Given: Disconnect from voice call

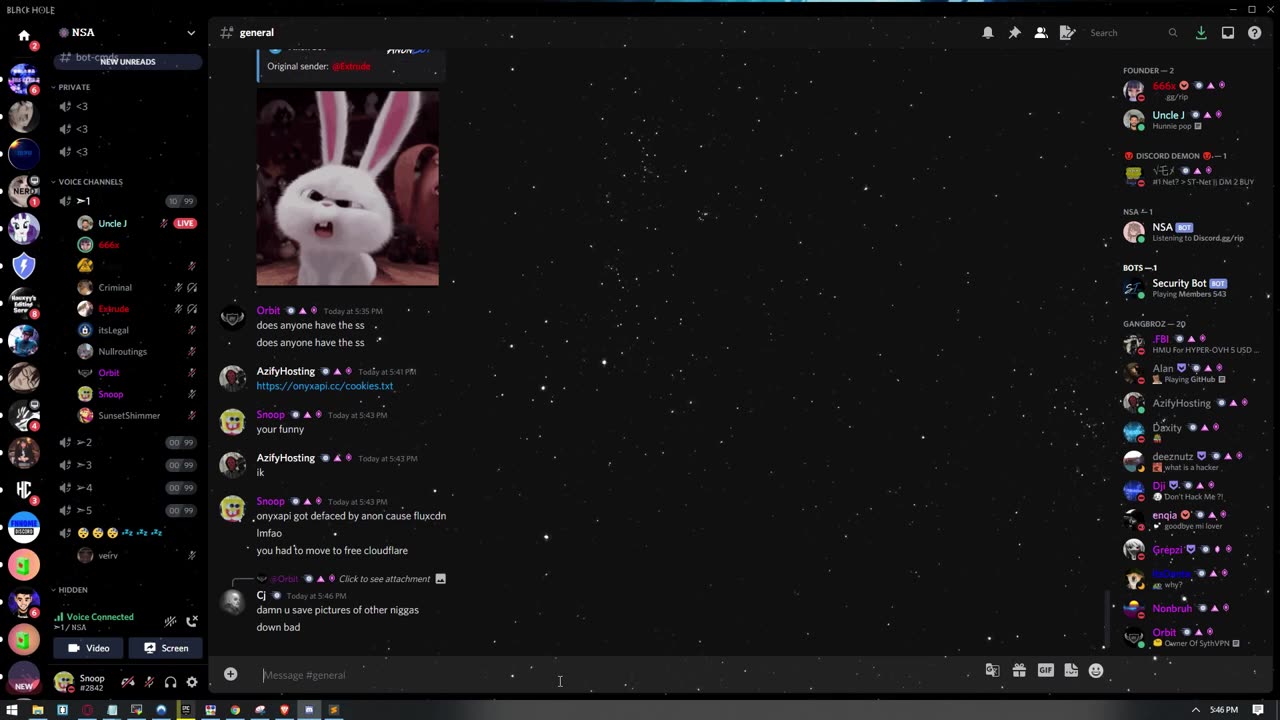Looking at the screenshot, I should coord(192,621).
